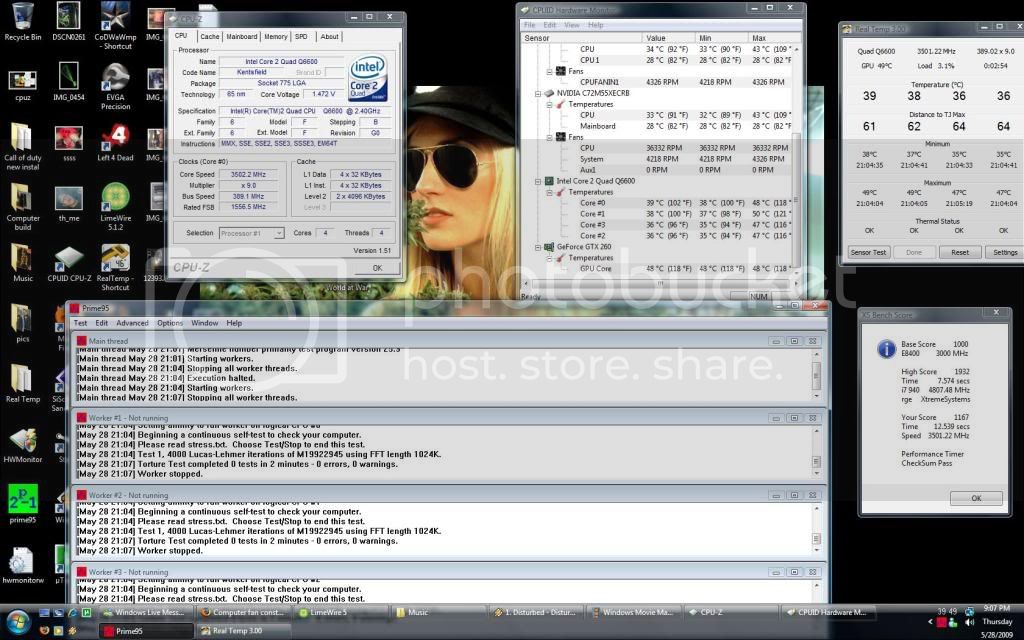Image resolution: width=1024 pixels, height=640 pixels.
Task: Open the RealTemp Shortcut desktop icon
Action: click(x=116, y=268)
